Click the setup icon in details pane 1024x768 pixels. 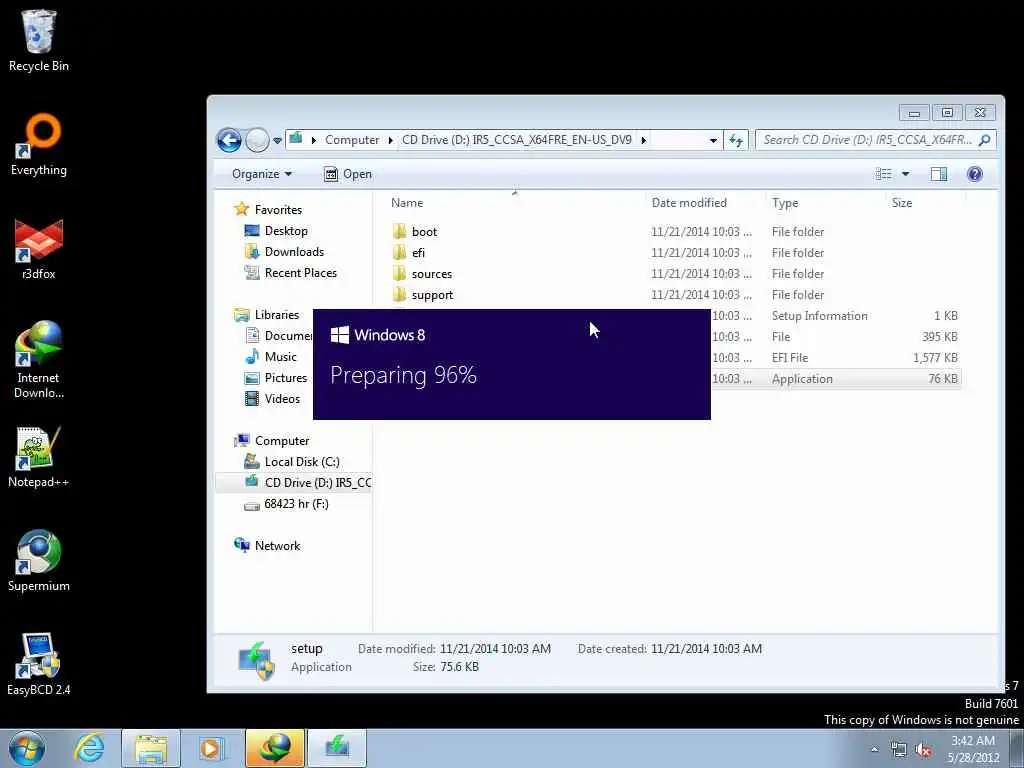[256, 660]
